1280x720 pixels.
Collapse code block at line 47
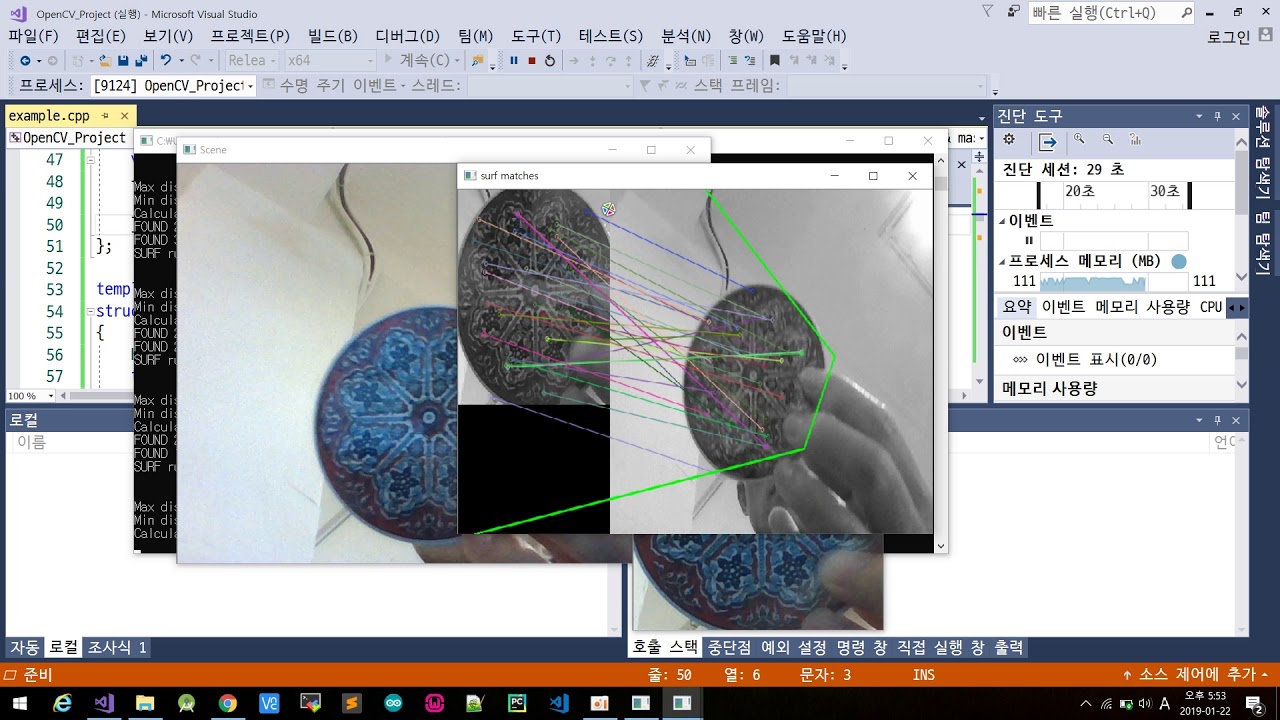pos(89,159)
